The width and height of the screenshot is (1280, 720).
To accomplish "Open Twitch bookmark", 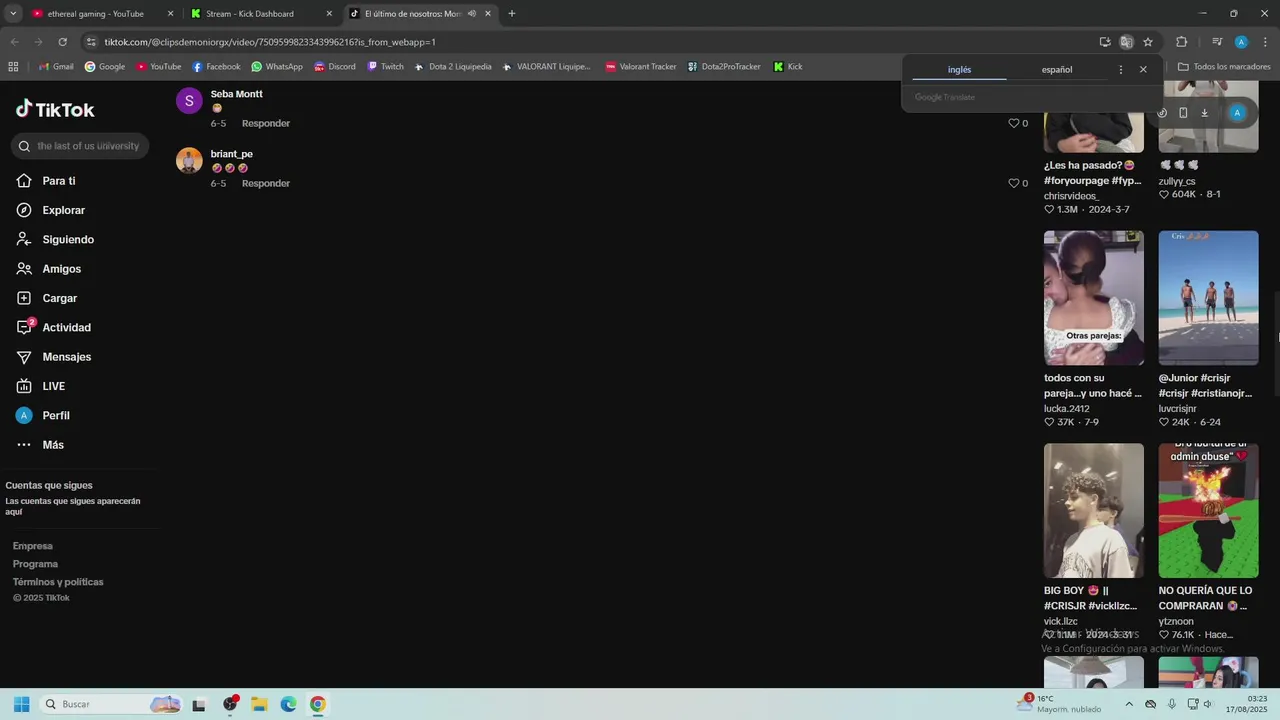I will [386, 67].
